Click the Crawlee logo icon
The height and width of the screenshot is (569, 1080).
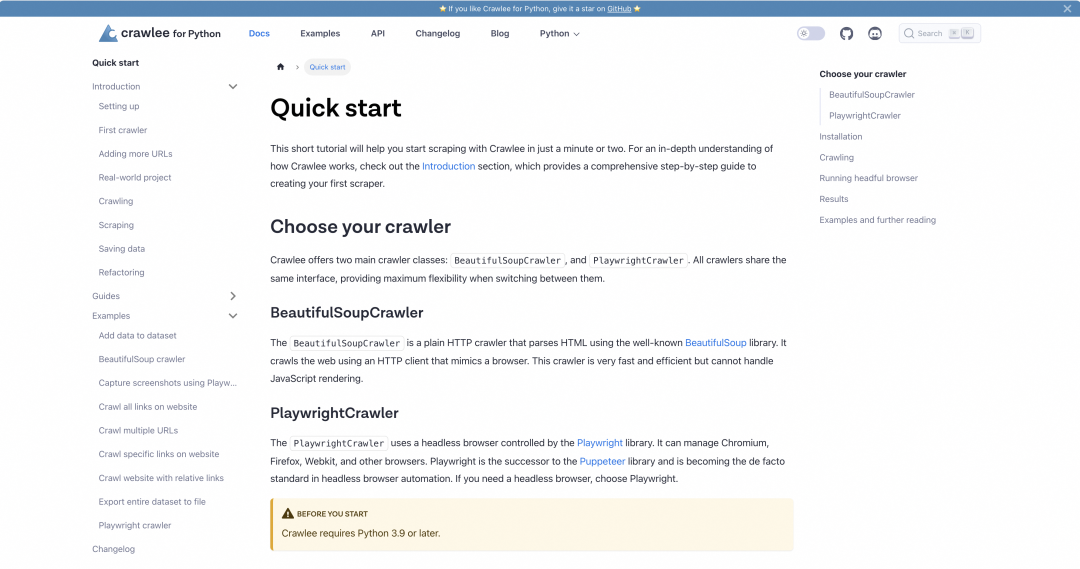[x=108, y=33]
